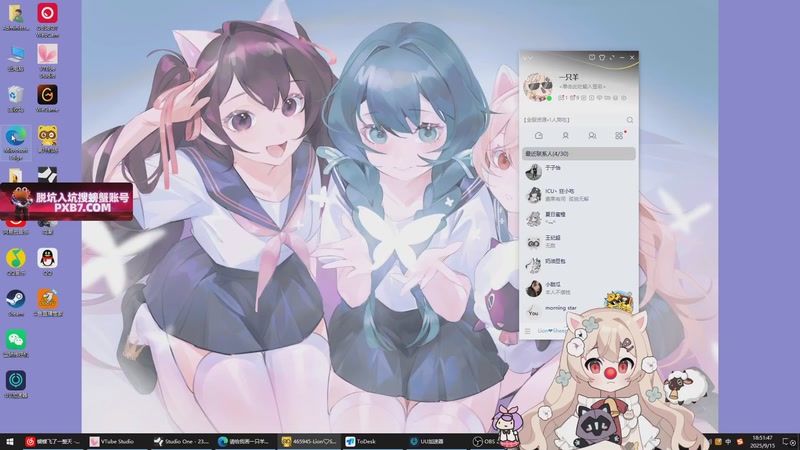Change the green online status dot

(x=549, y=98)
